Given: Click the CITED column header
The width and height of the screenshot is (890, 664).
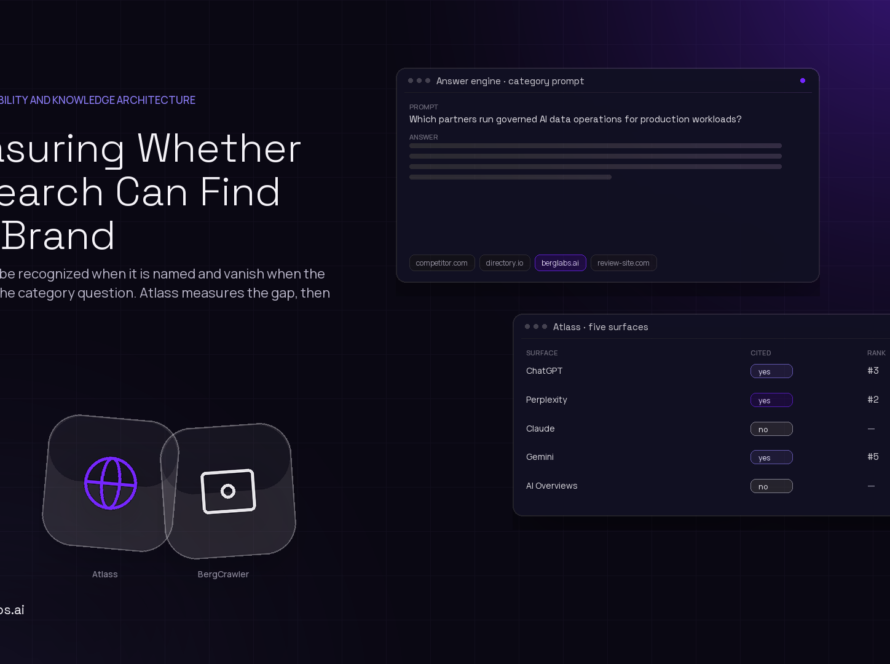Looking at the screenshot, I should coord(761,353).
